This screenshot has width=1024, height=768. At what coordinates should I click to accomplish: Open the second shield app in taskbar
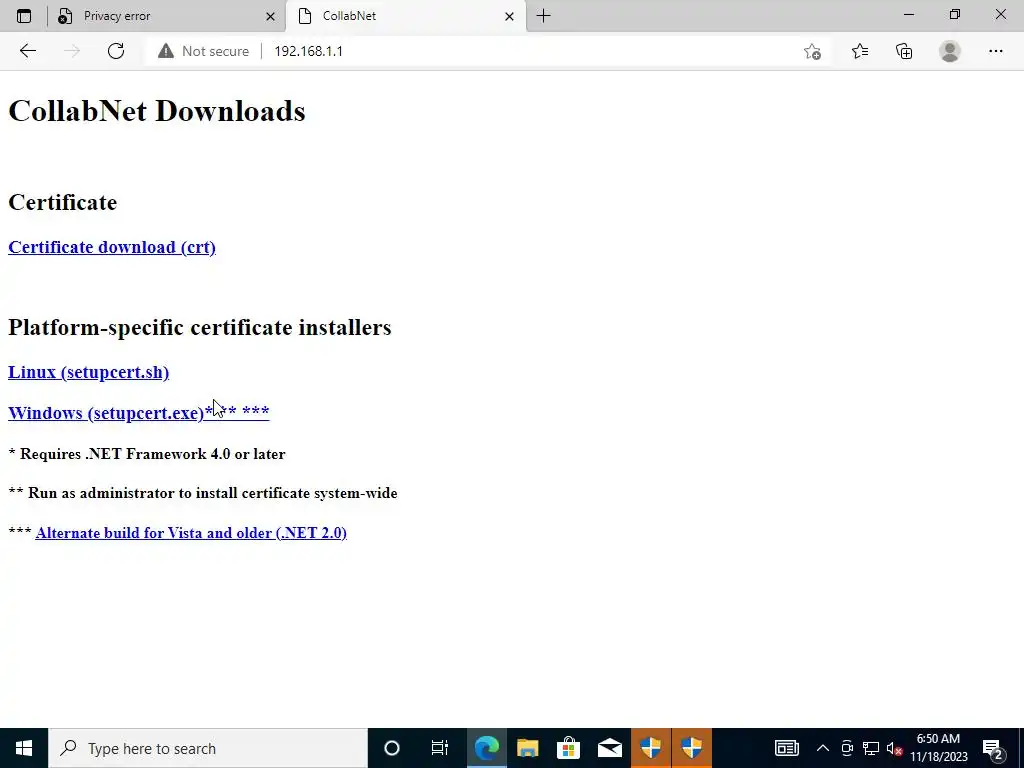(692, 748)
